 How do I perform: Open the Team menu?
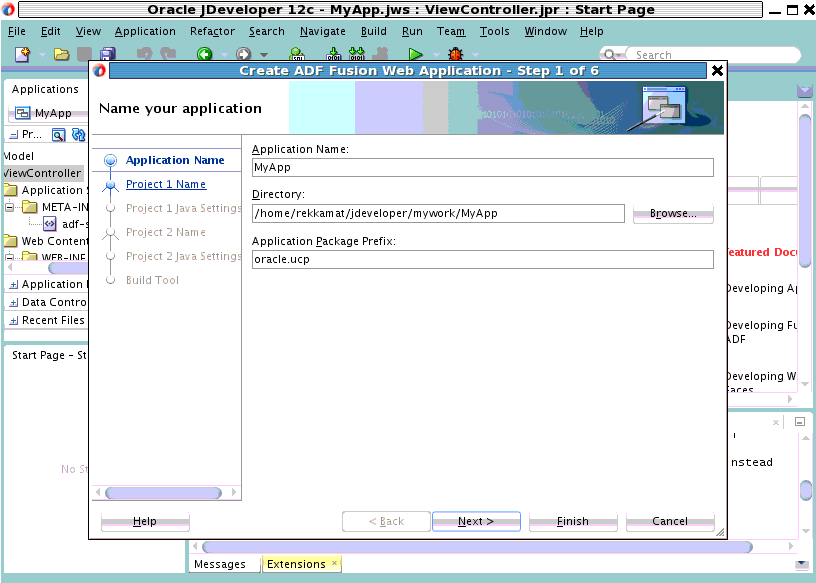[451, 31]
